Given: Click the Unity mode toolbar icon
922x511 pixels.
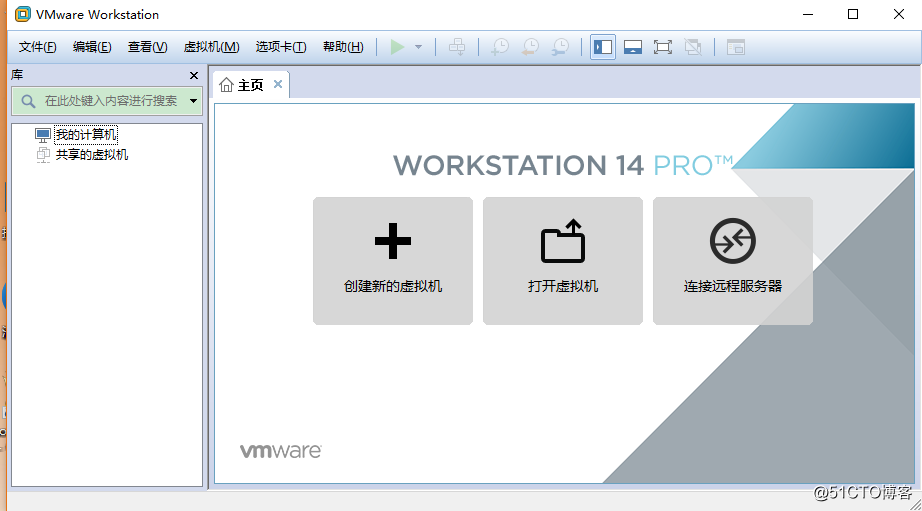Looking at the screenshot, I should point(693,47).
